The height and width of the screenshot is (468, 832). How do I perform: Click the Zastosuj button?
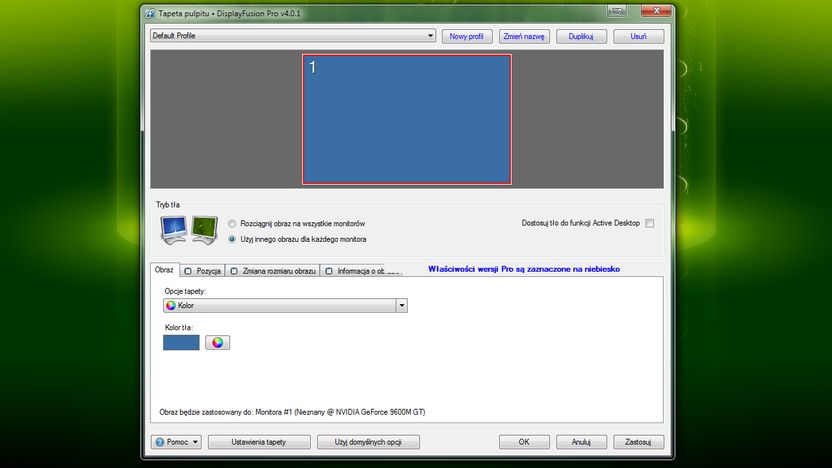[638, 442]
